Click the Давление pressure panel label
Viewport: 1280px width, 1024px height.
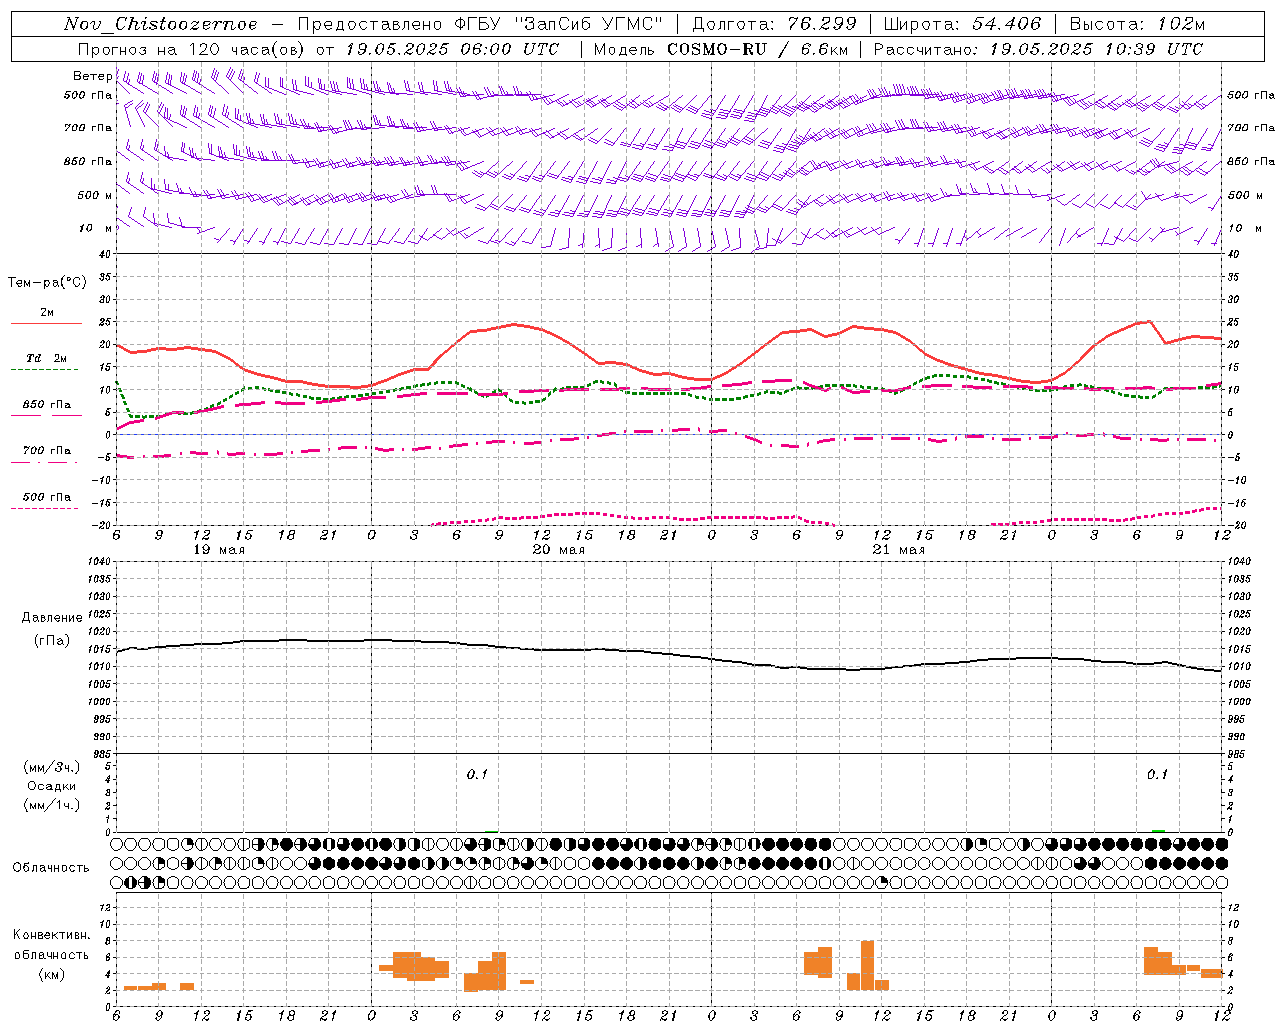(x=51, y=618)
